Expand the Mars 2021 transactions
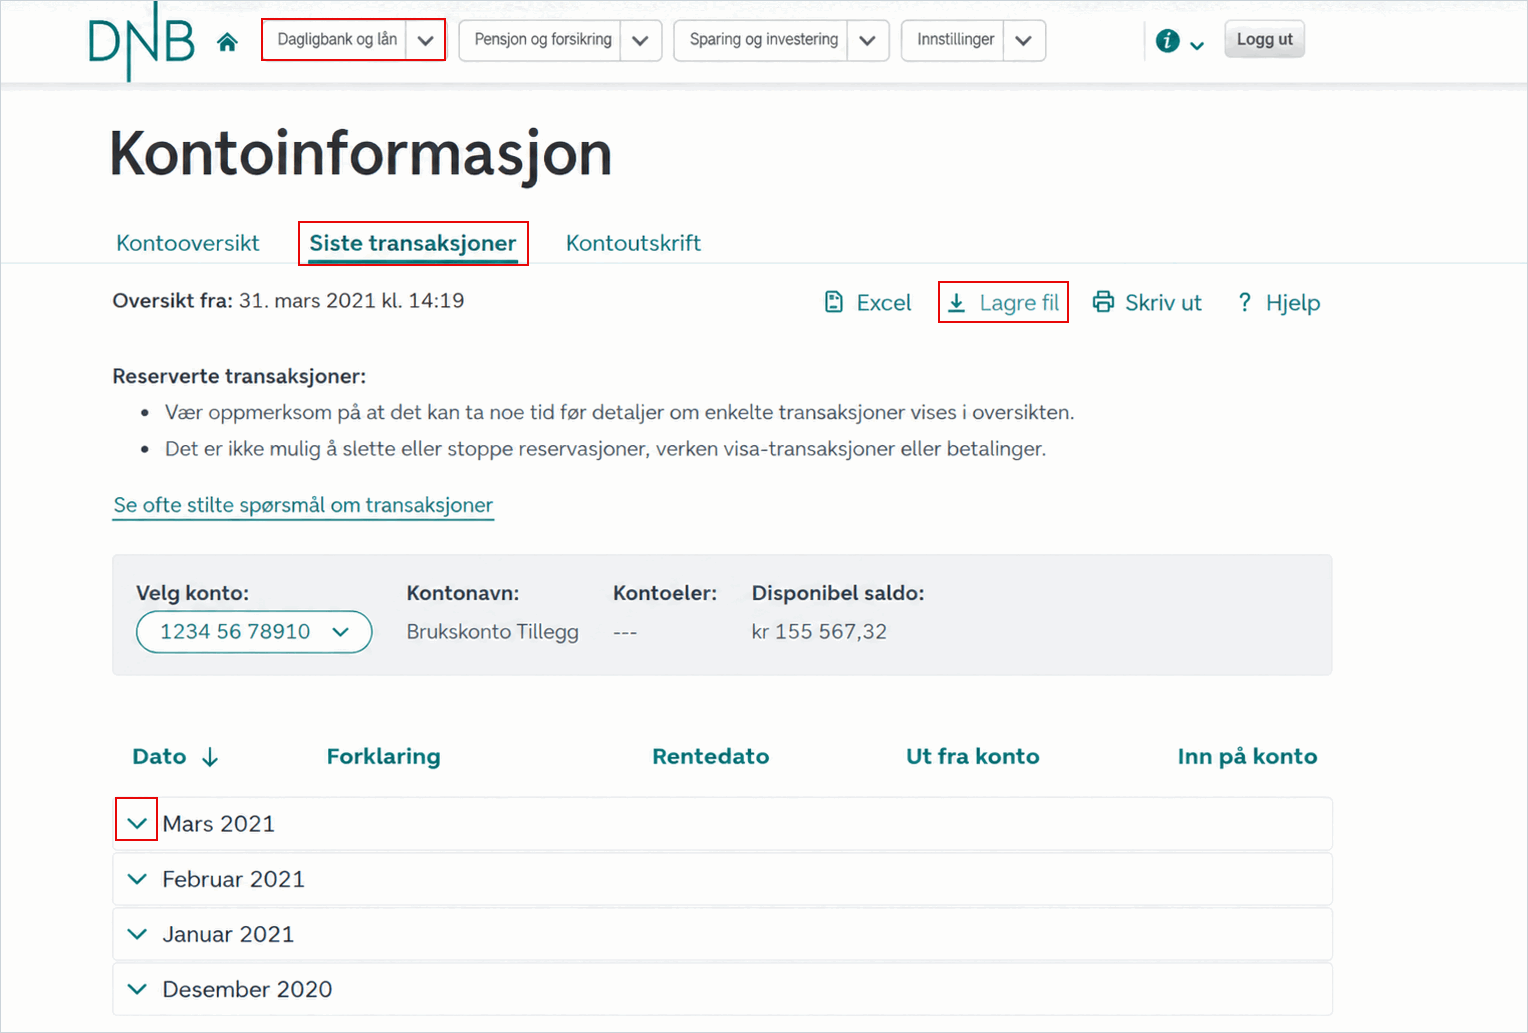 click(x=137, y=823)
